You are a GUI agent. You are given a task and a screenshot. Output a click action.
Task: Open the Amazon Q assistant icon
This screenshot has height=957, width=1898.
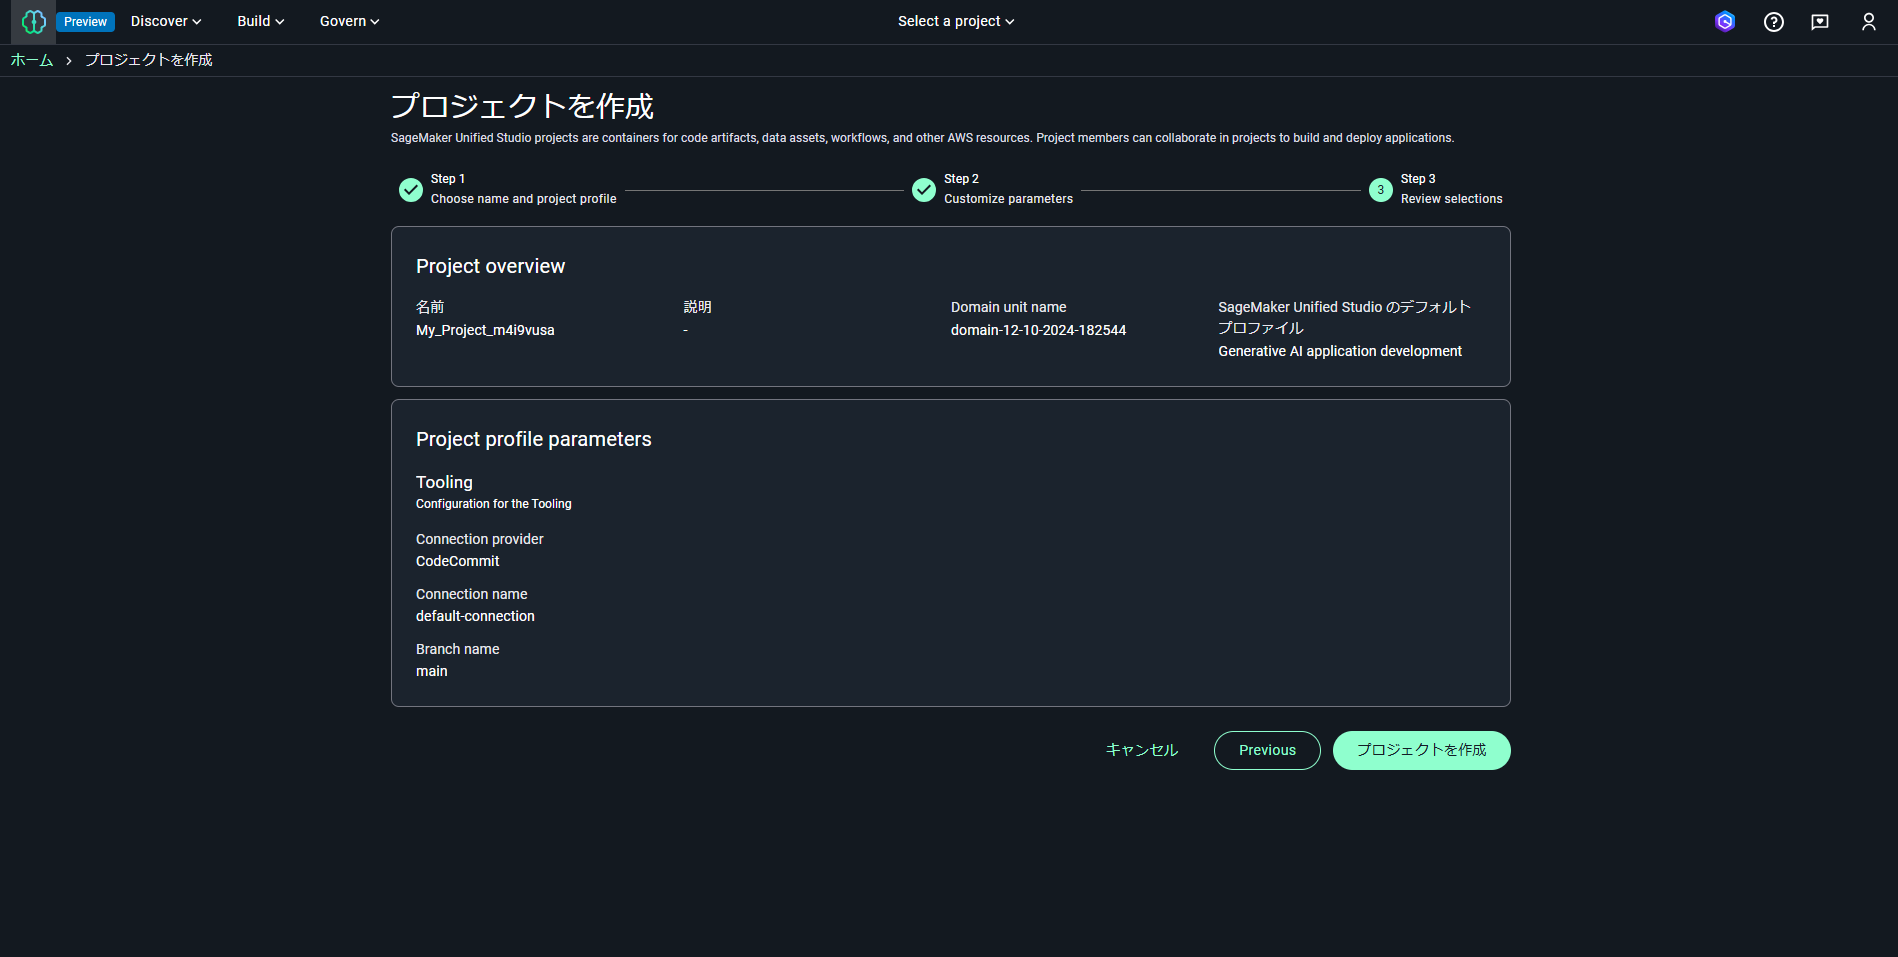[1725, 22]
